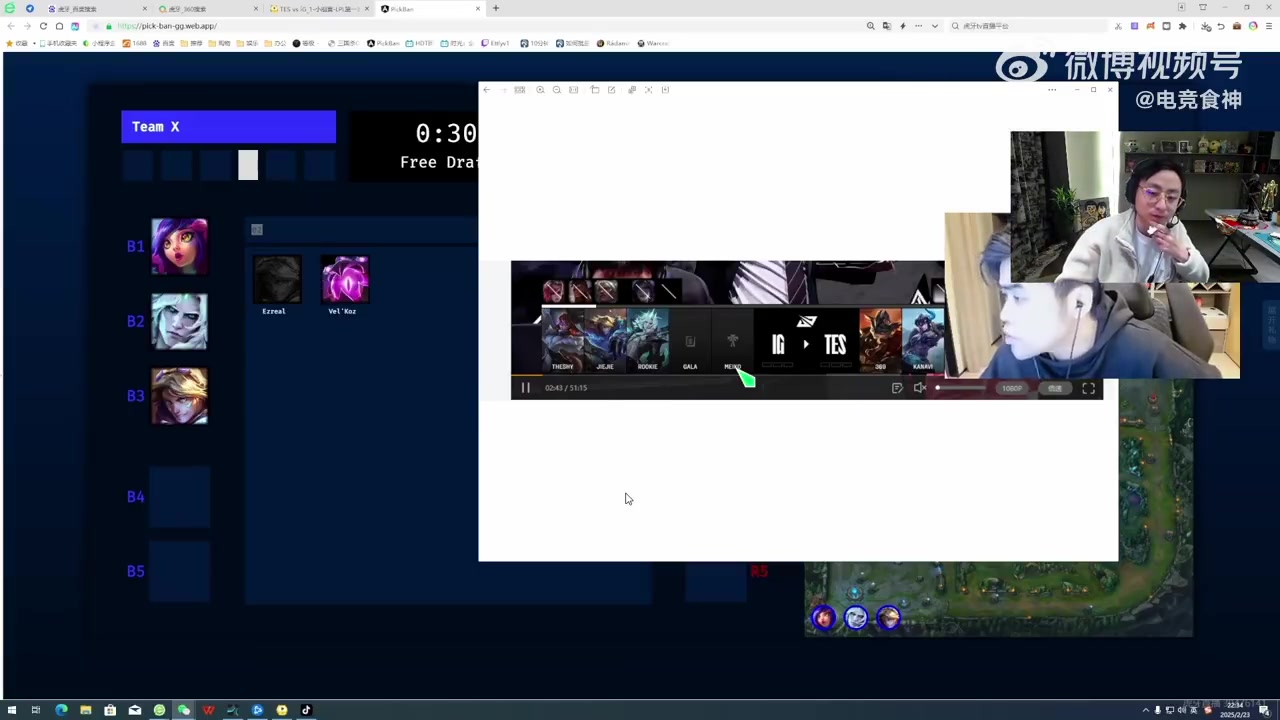Switch to the TES vs IG browser tab
The height and width of the screenshot is (720, 1280).
tap(314, 9)
